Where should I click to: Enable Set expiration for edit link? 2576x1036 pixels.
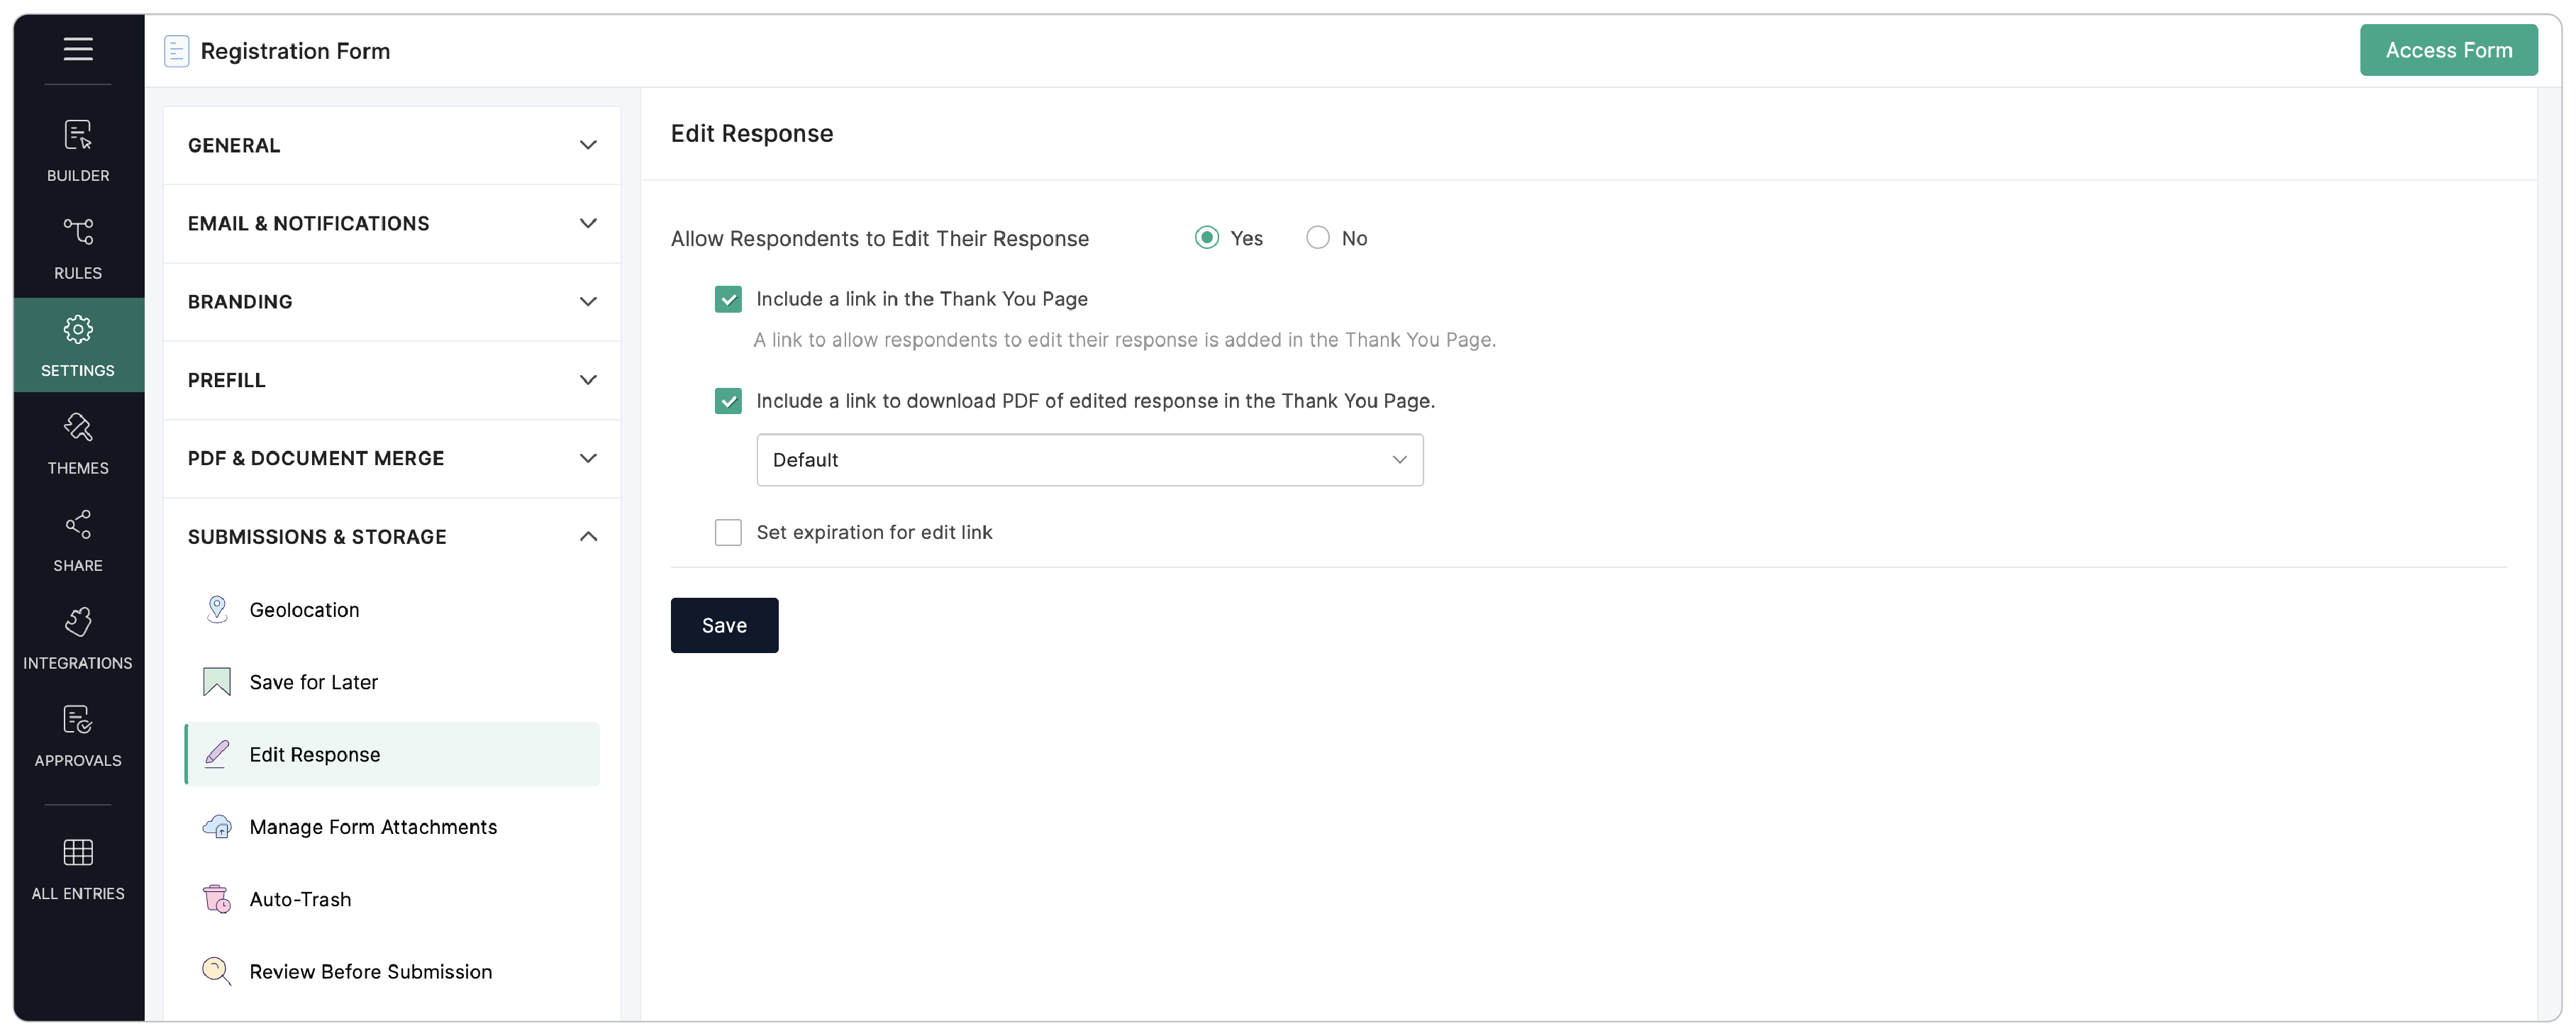(x=728, y=532)
